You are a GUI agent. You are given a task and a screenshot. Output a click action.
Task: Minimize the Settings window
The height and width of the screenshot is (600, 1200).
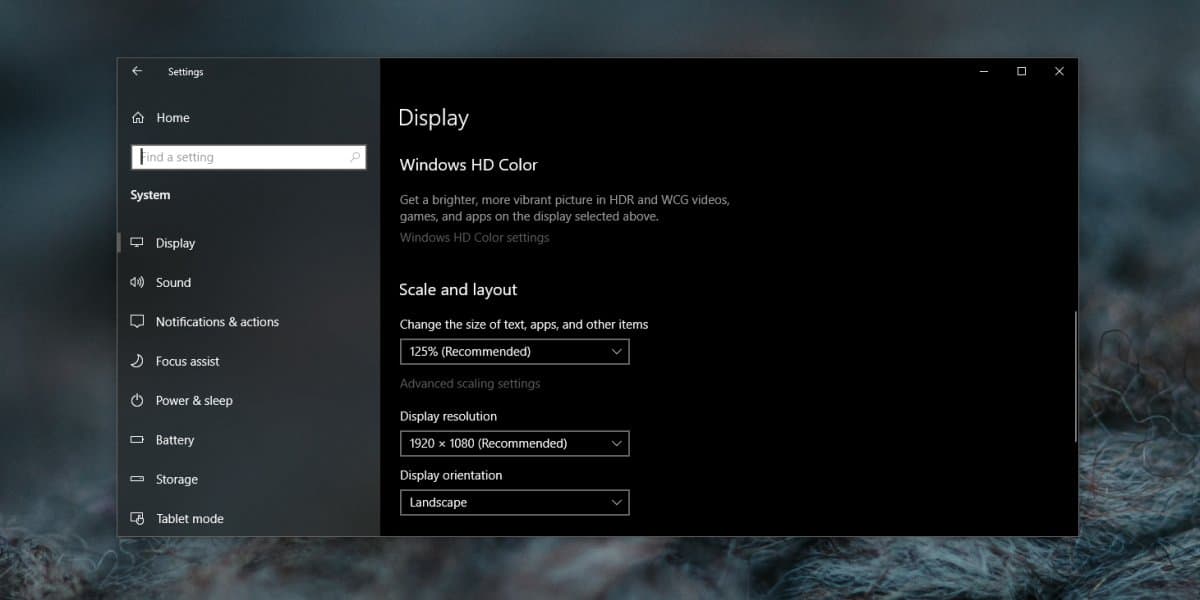click(x=984, y=71)
